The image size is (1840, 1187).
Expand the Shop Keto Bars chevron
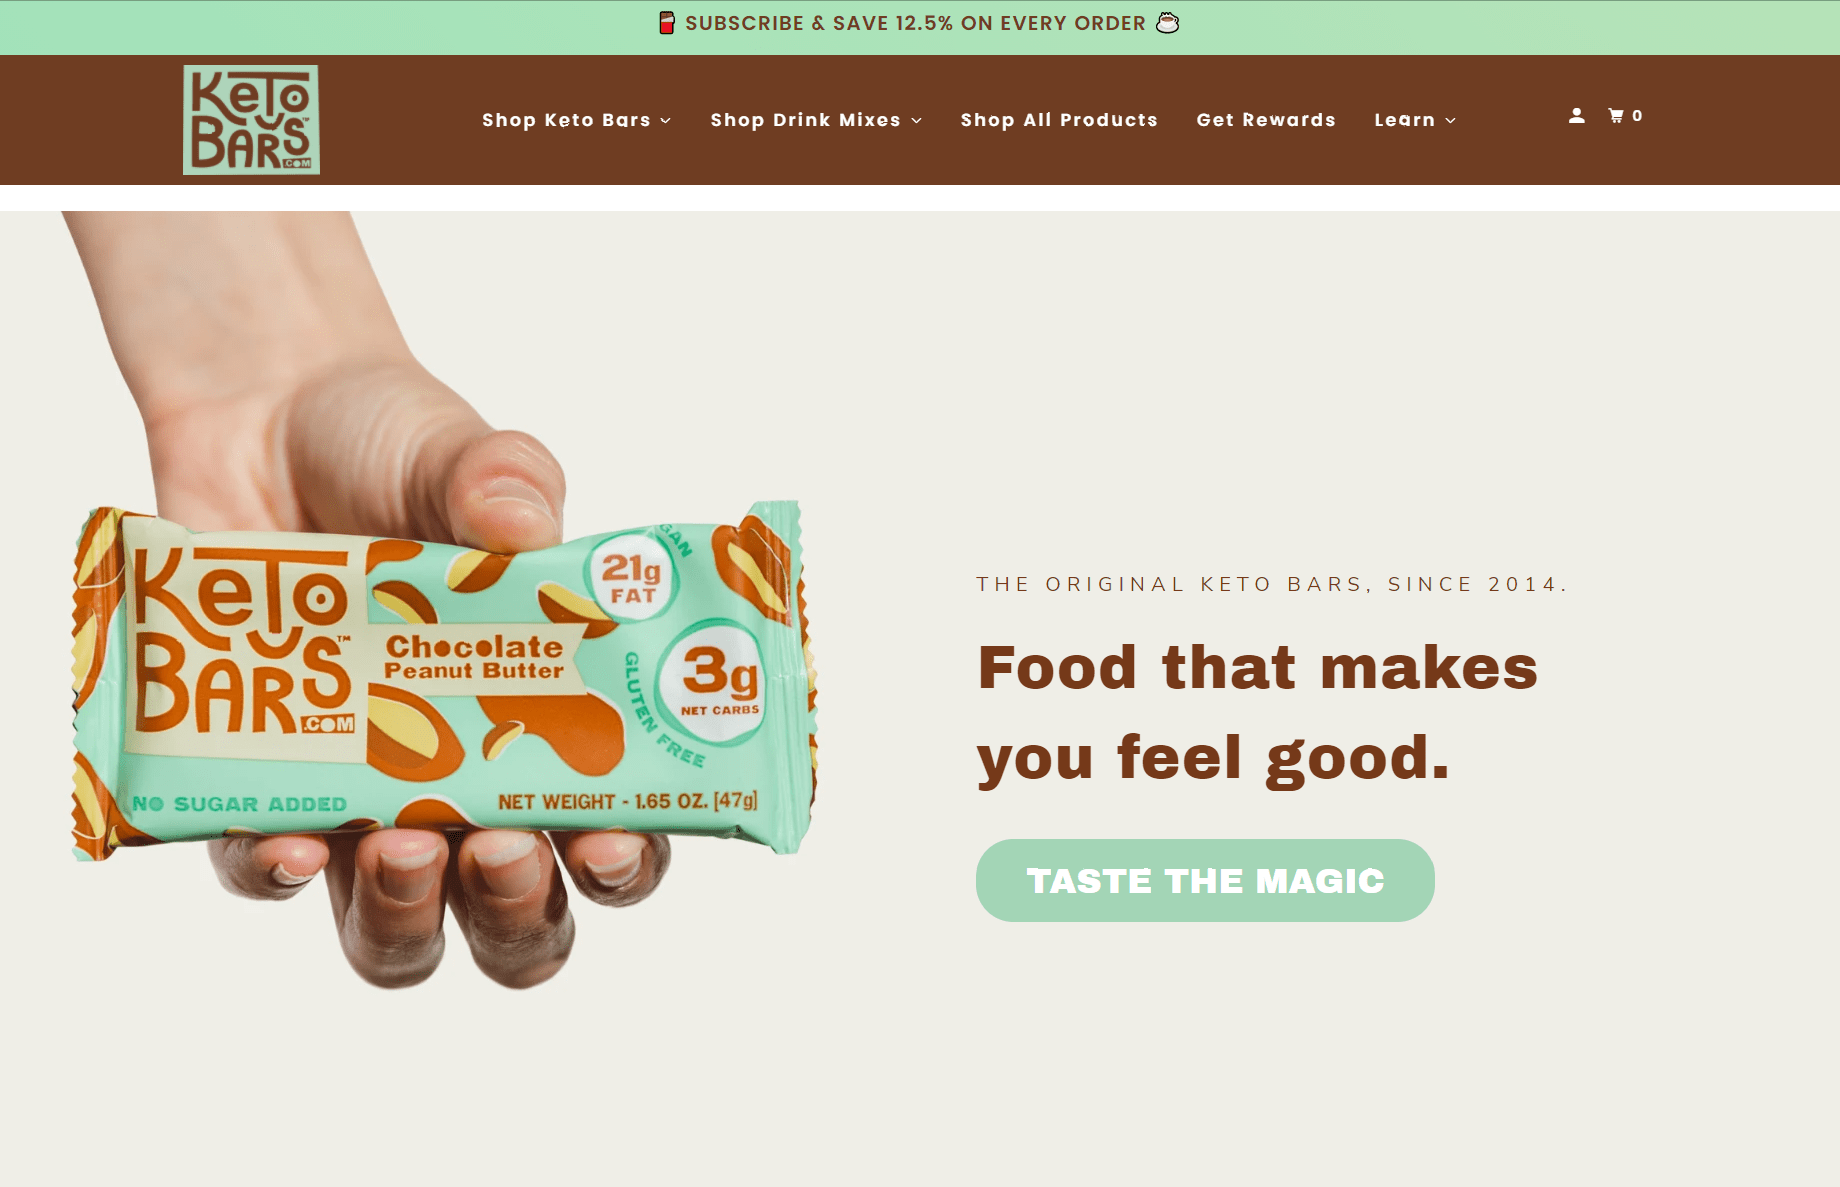666,121
